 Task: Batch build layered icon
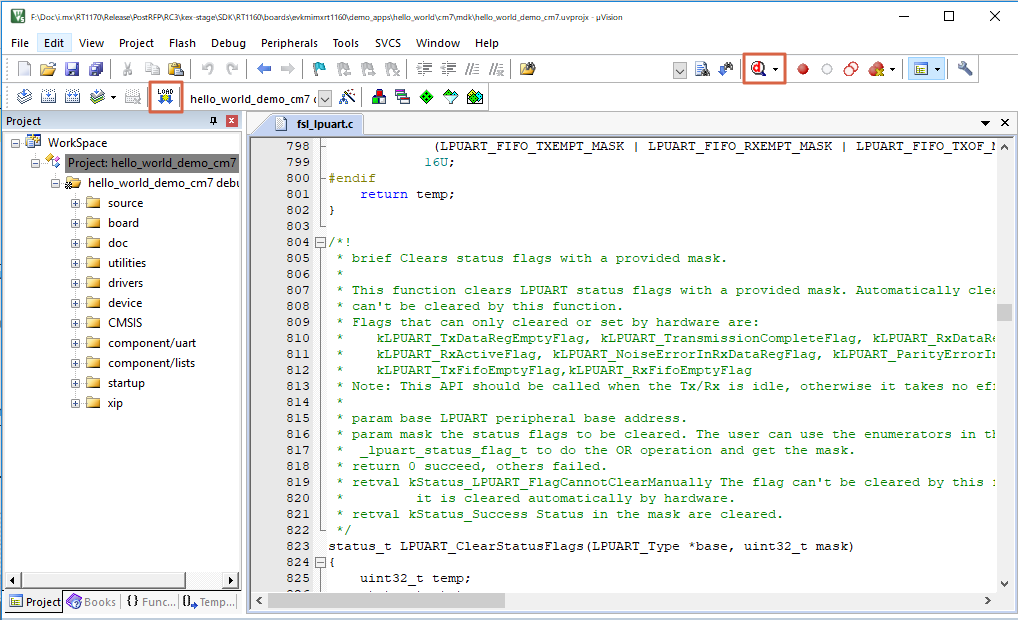tap(97, 97)
